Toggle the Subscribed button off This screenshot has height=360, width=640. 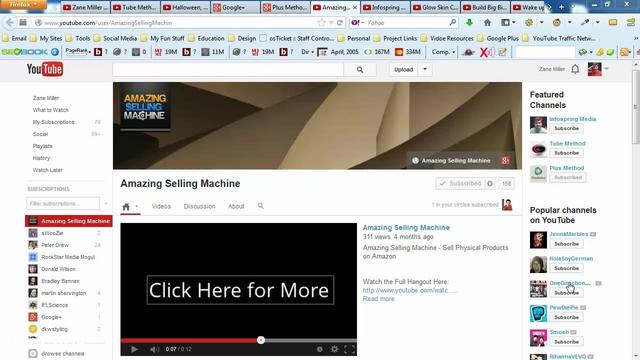[x=460, y=184]
